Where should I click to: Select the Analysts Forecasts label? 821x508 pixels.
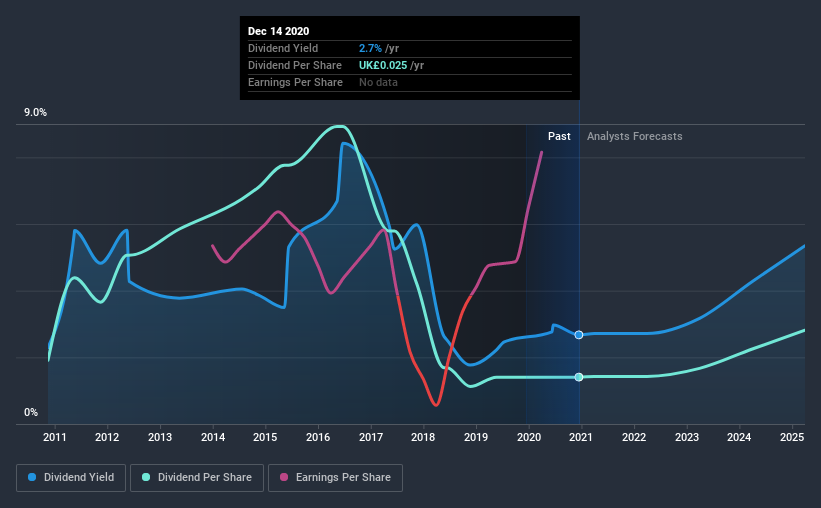pos(635,136)
